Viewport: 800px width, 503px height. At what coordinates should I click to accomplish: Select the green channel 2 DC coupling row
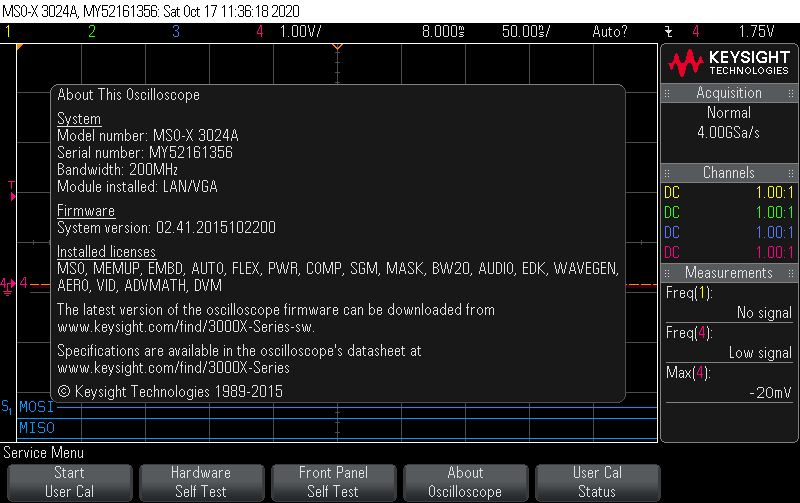click(729, 213)
